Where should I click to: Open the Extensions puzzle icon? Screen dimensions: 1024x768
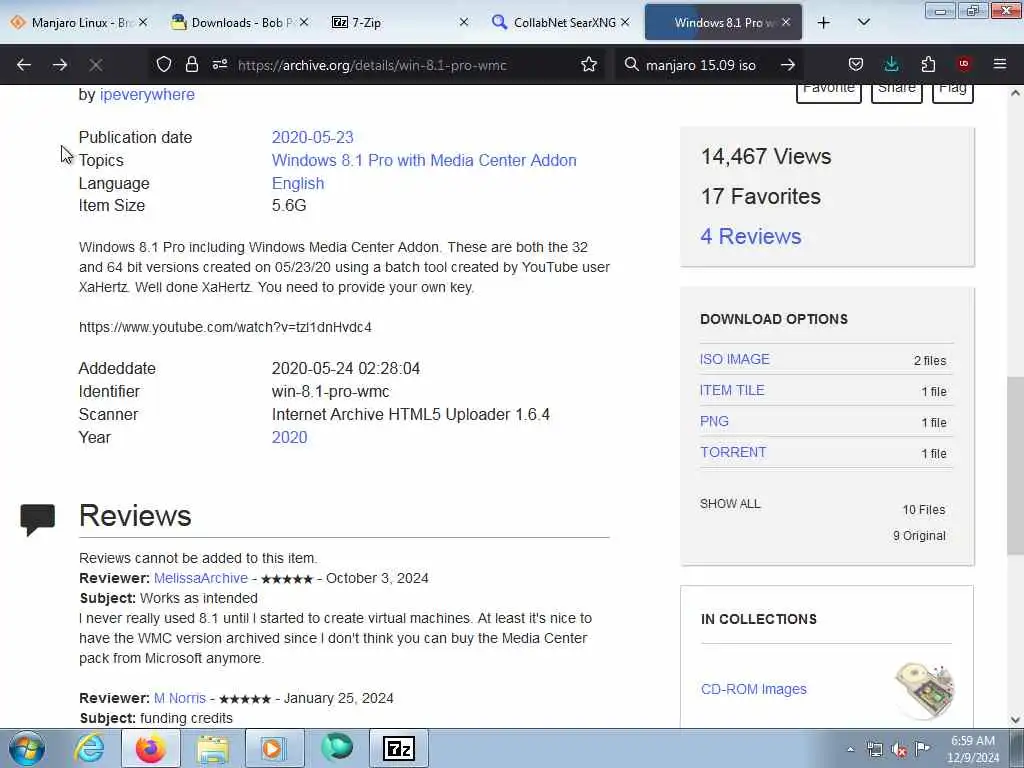pyautogui.click(x=928, y=64)
